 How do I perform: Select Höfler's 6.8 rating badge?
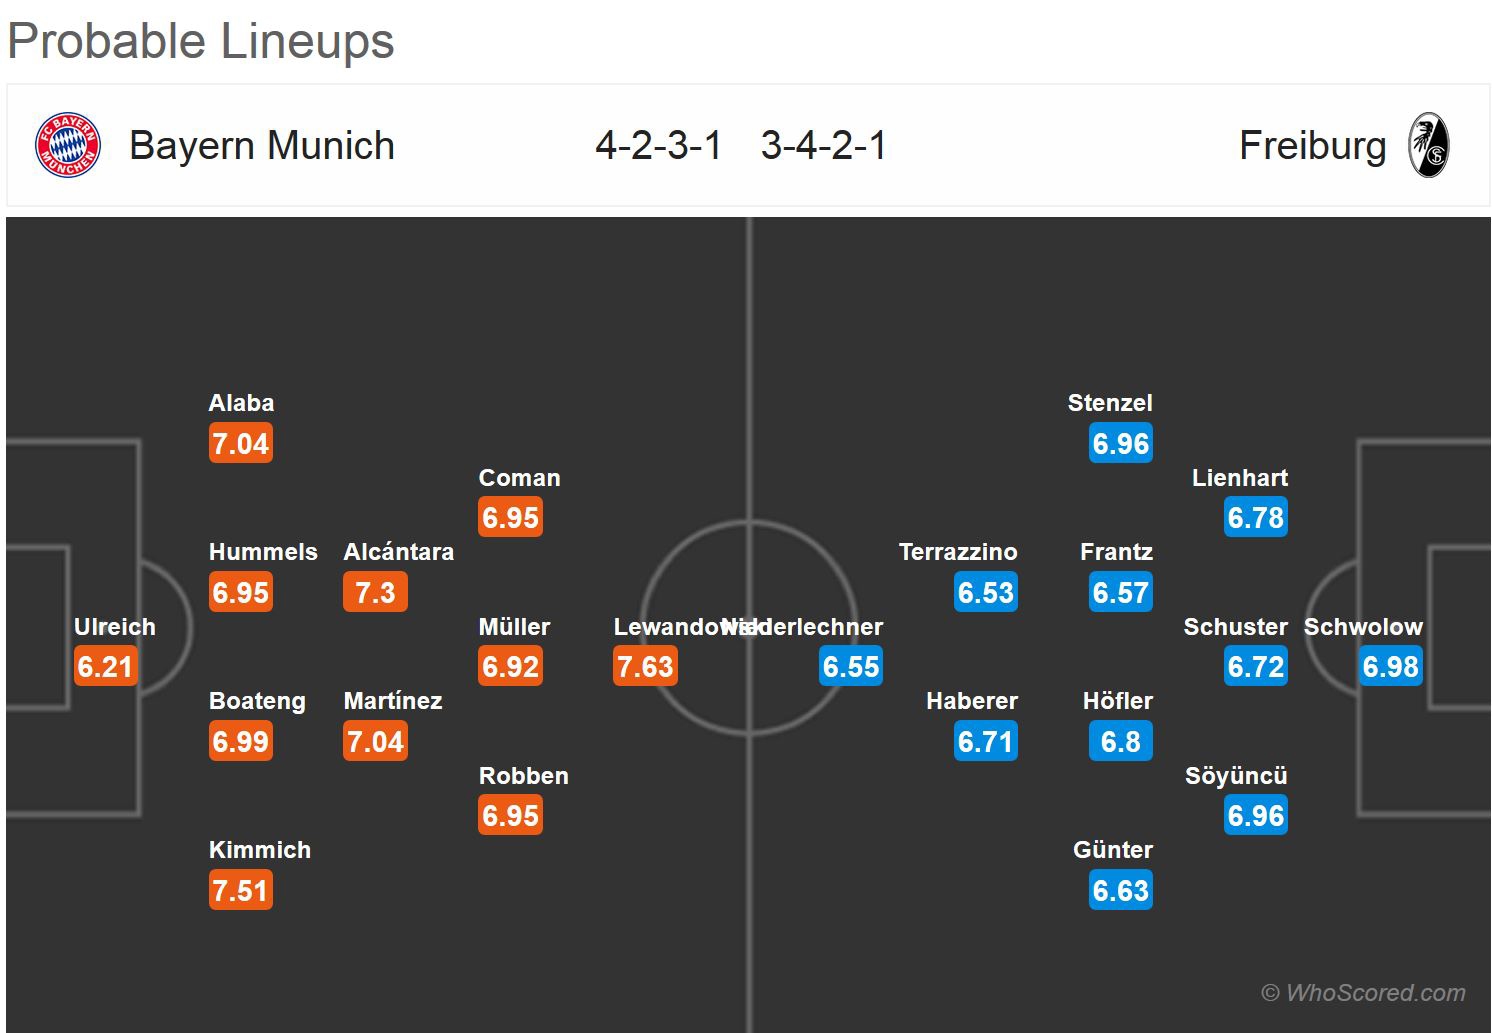(x=1121, y=741)
